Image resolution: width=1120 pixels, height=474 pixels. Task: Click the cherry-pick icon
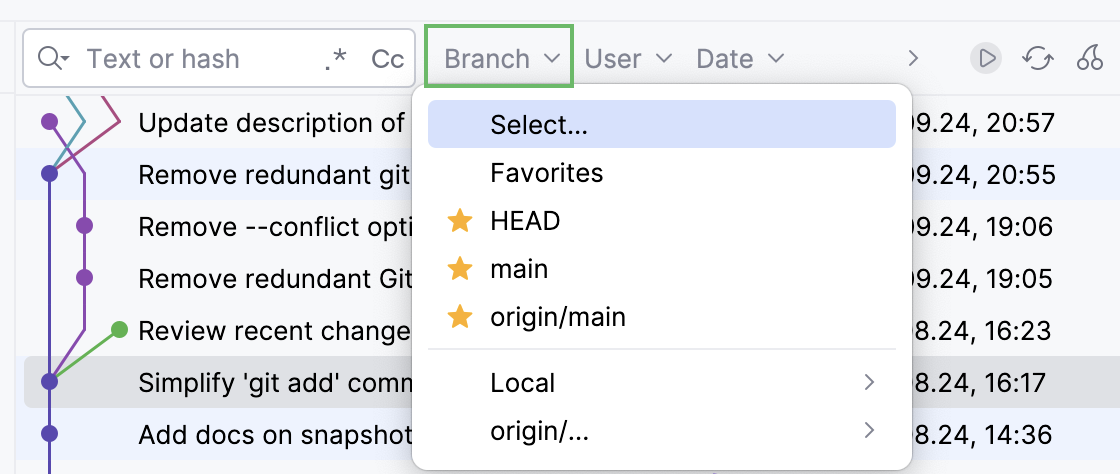[x=1089, y=59]
